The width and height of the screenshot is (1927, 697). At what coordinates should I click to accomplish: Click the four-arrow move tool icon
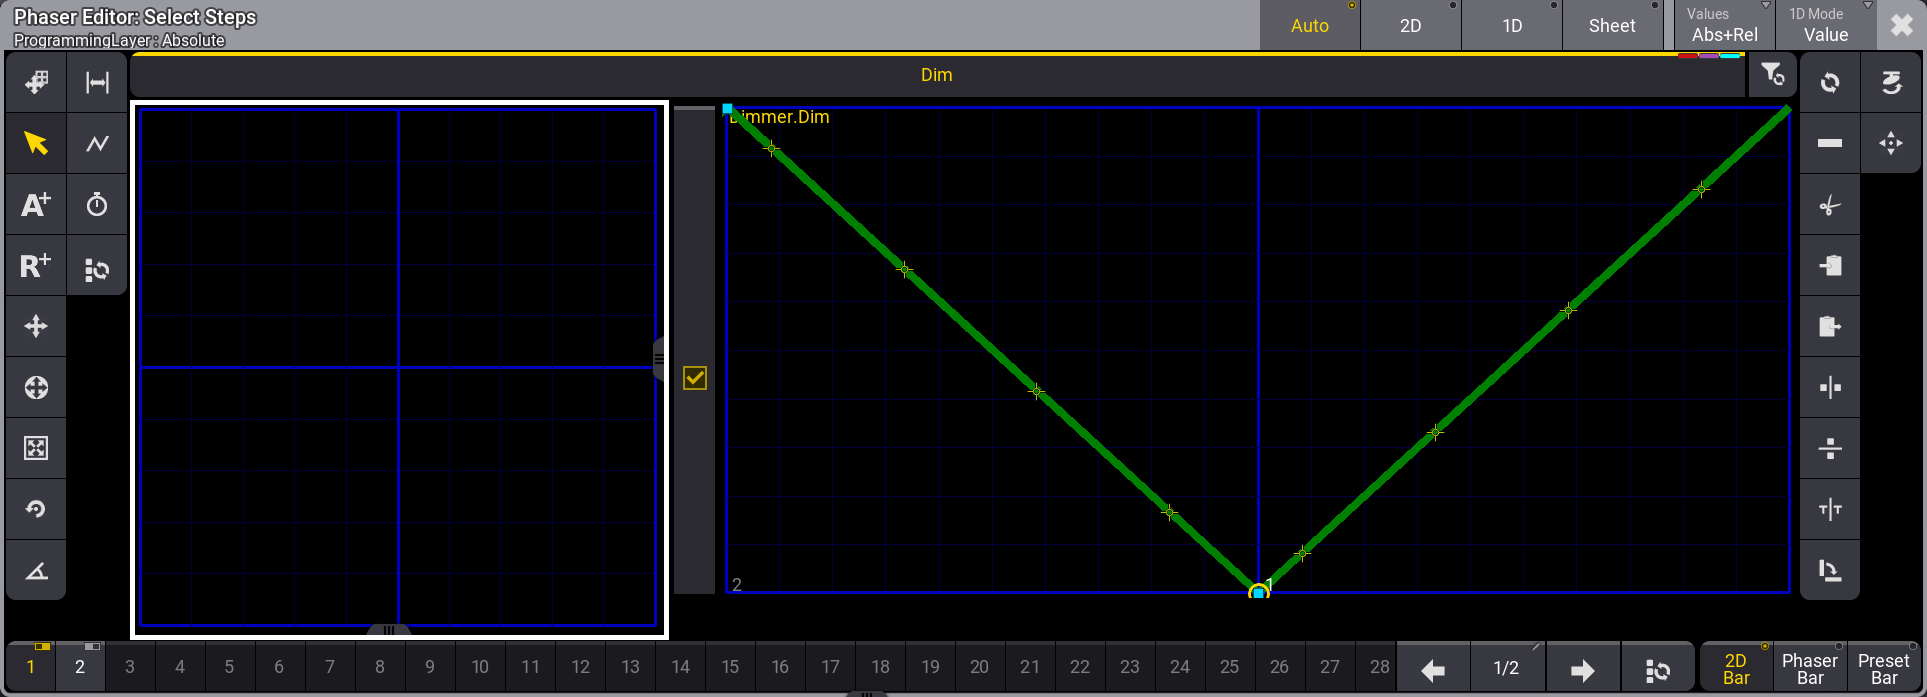[x=36, y=327]
